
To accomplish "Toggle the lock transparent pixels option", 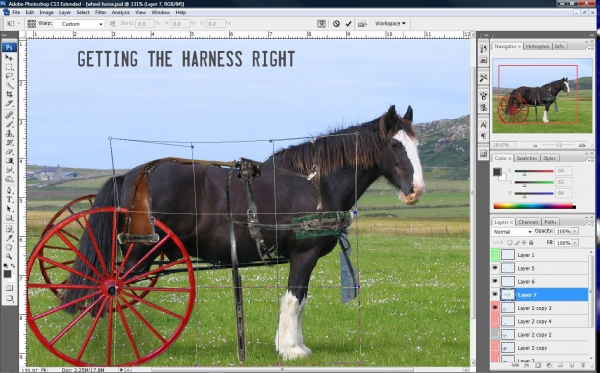I will point(510,243).
